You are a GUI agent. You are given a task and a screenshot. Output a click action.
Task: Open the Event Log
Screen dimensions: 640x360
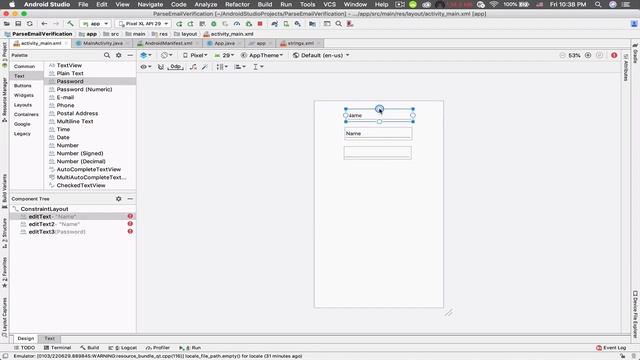pyautogui.click(x=611, y=348)
